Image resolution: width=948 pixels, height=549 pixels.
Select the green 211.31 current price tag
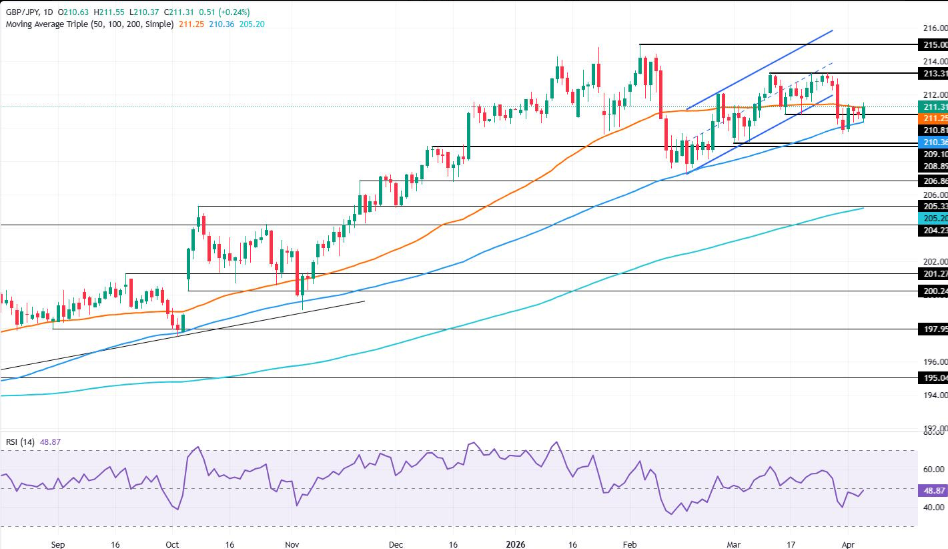click(x=934, y=107)
